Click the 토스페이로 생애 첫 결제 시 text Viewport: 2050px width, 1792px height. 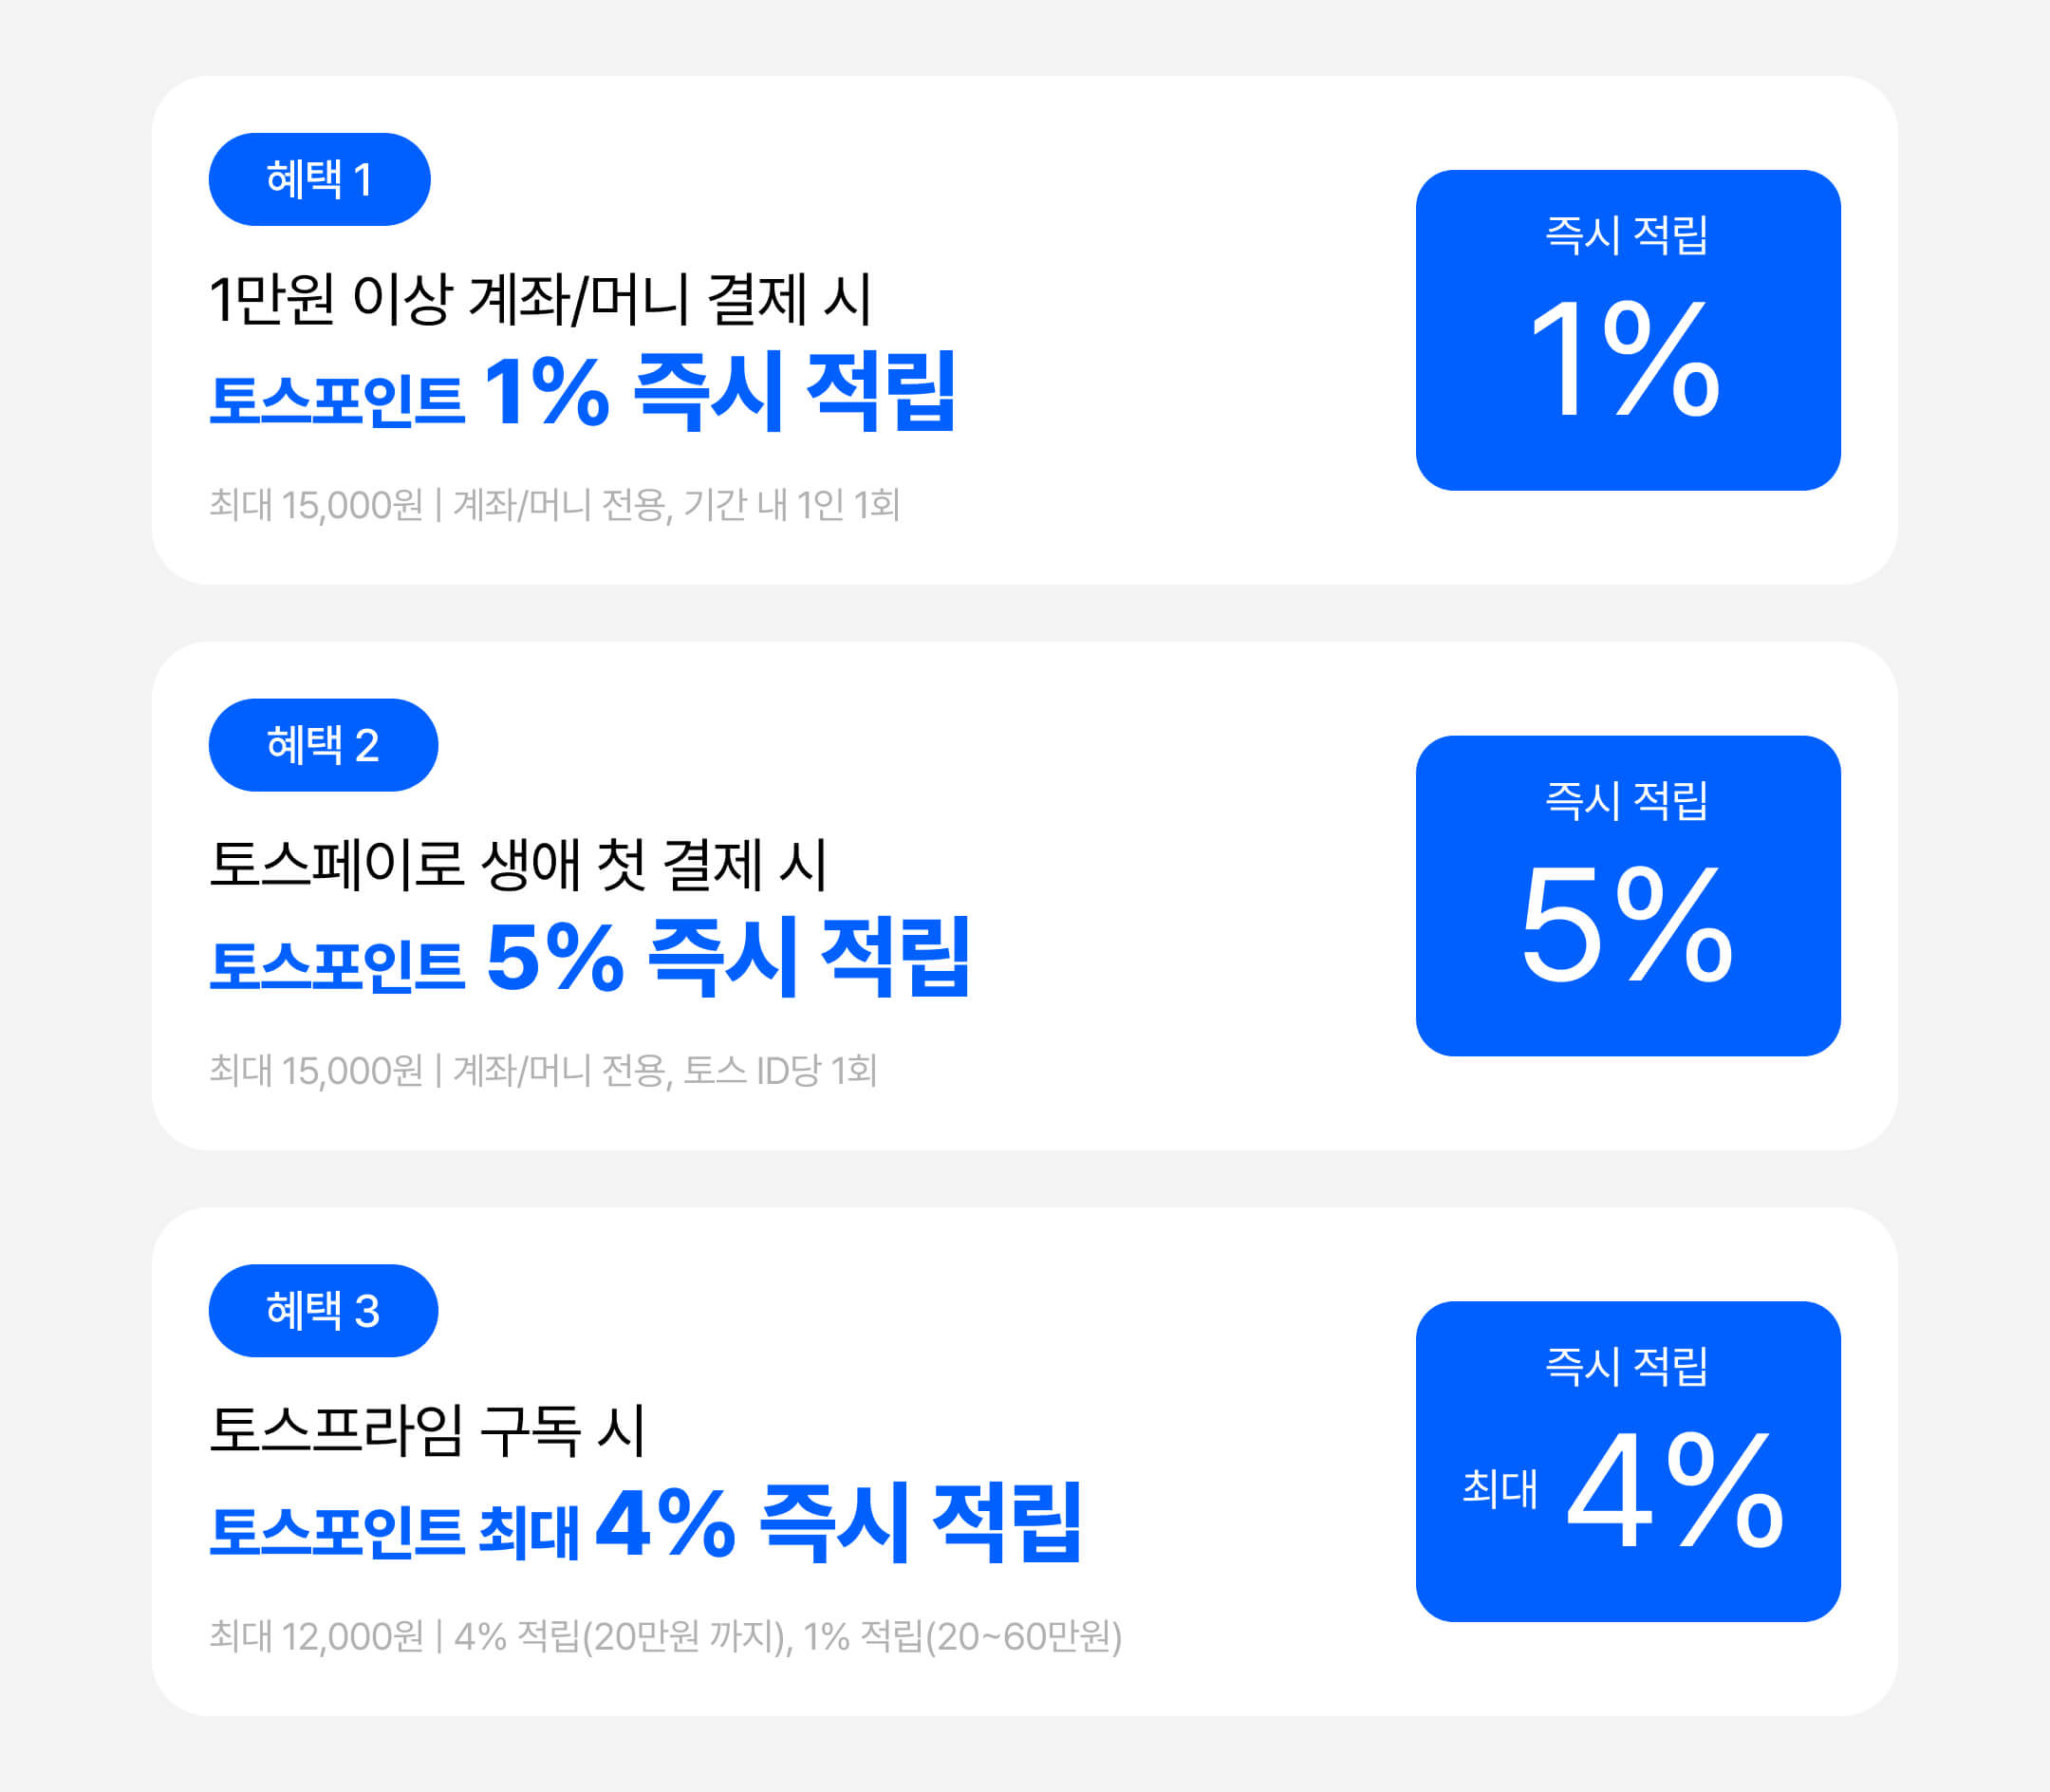tap(518, 864)
